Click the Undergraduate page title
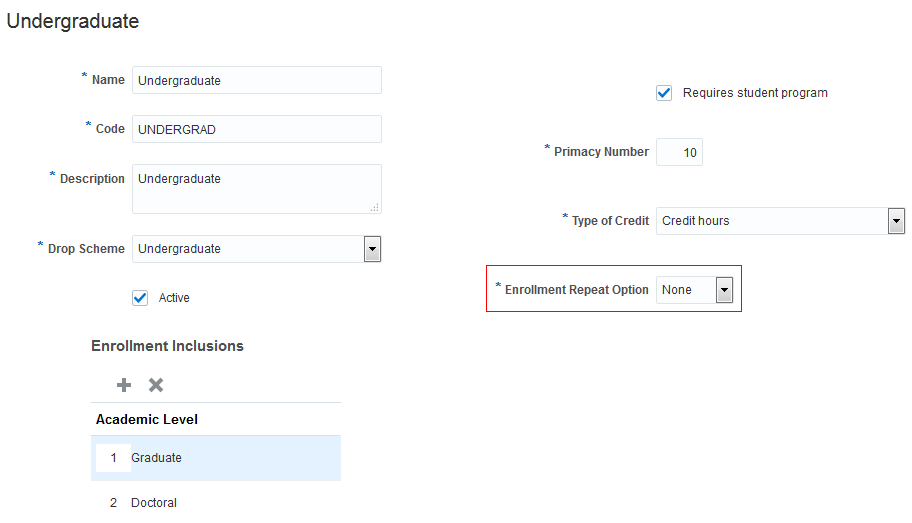This screenshot has width=912, height=523. click(73, 21)
